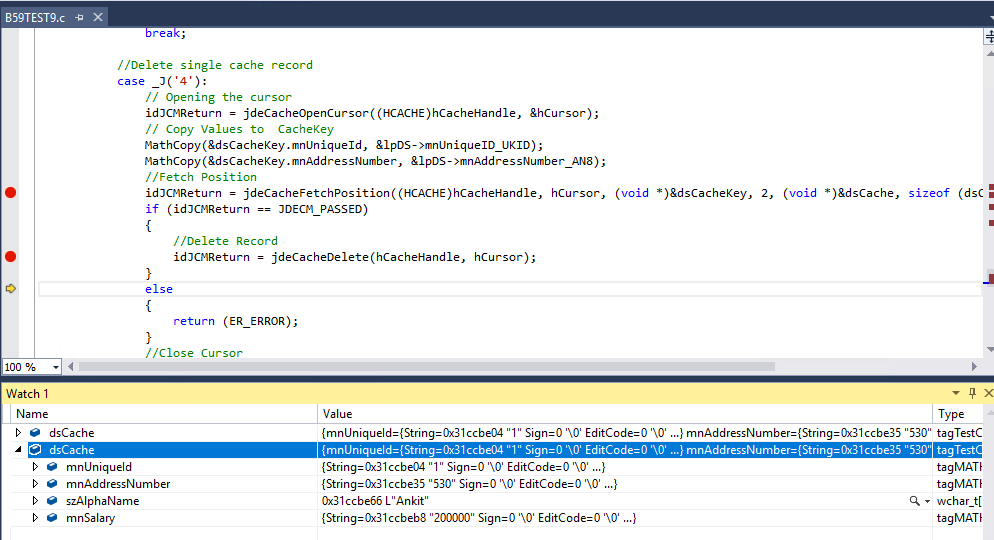Click mnSalary value containing "200000"
This screenshot has height=540, width=994.
[479, 518]
